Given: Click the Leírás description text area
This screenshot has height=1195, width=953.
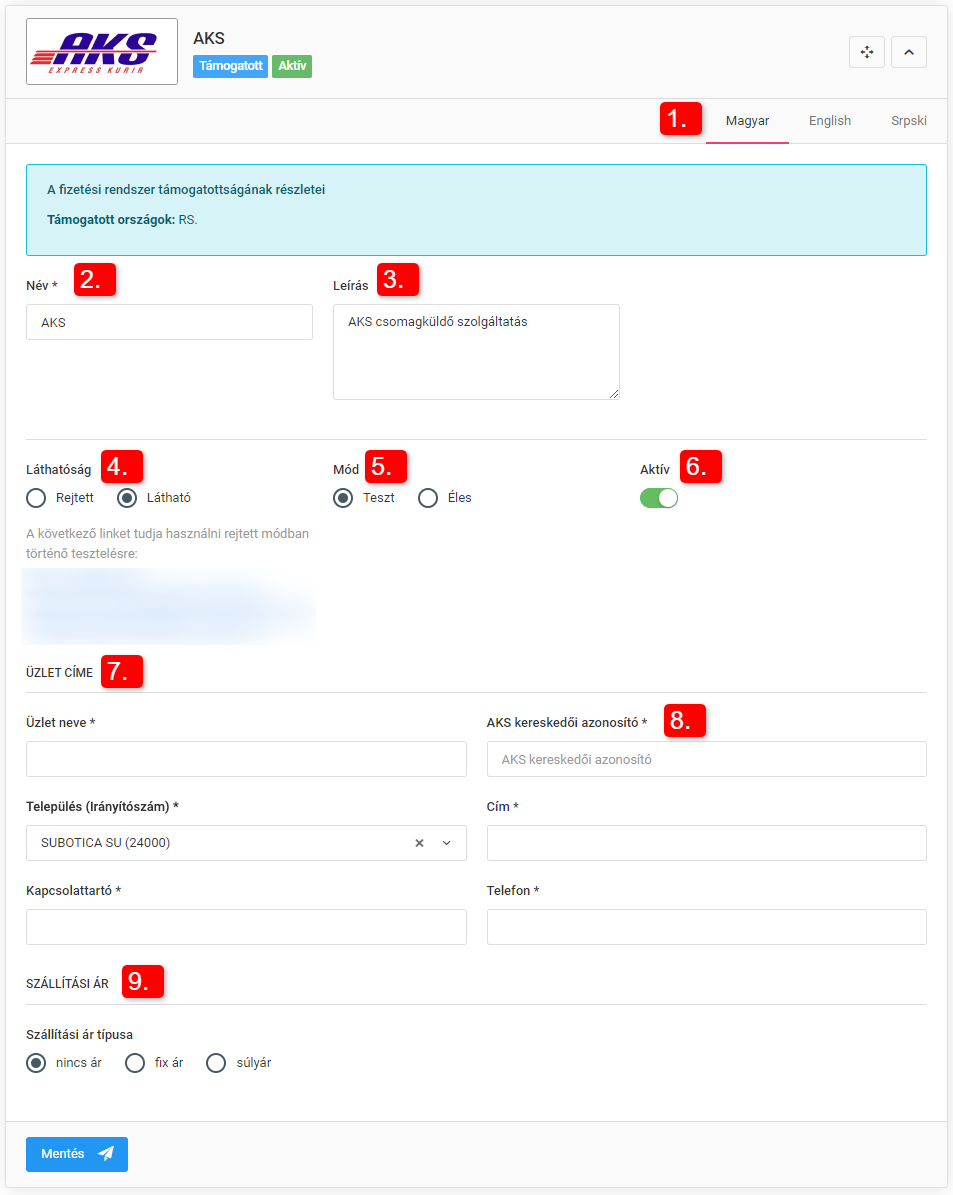Looking at the screenshot, I should [476, 350].
